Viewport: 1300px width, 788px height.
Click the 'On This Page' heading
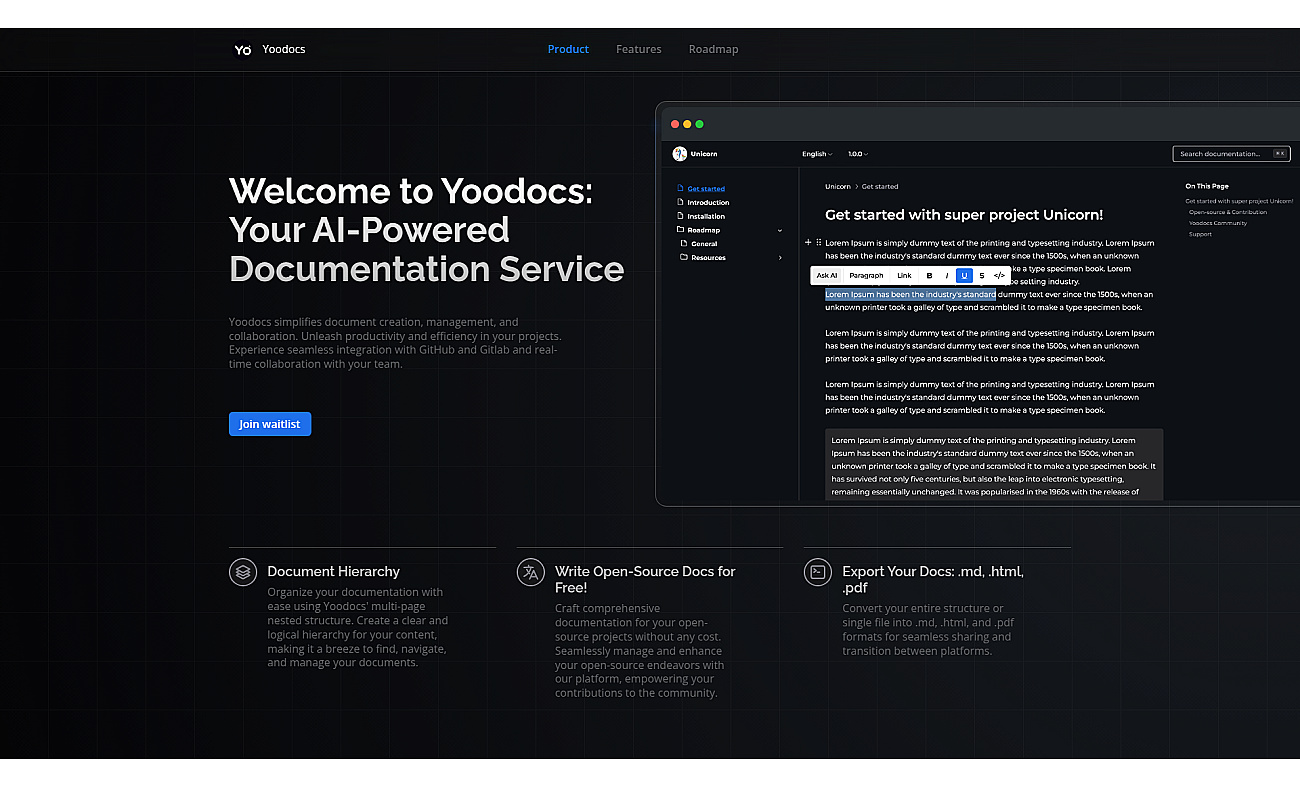click(x=1207, y=187)
